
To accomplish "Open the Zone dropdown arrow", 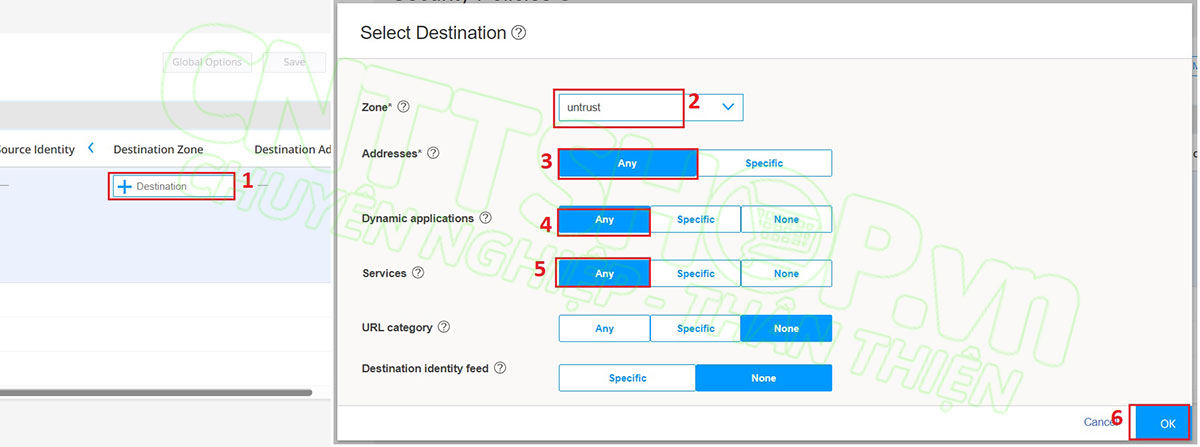I will [x=728, y=106].
